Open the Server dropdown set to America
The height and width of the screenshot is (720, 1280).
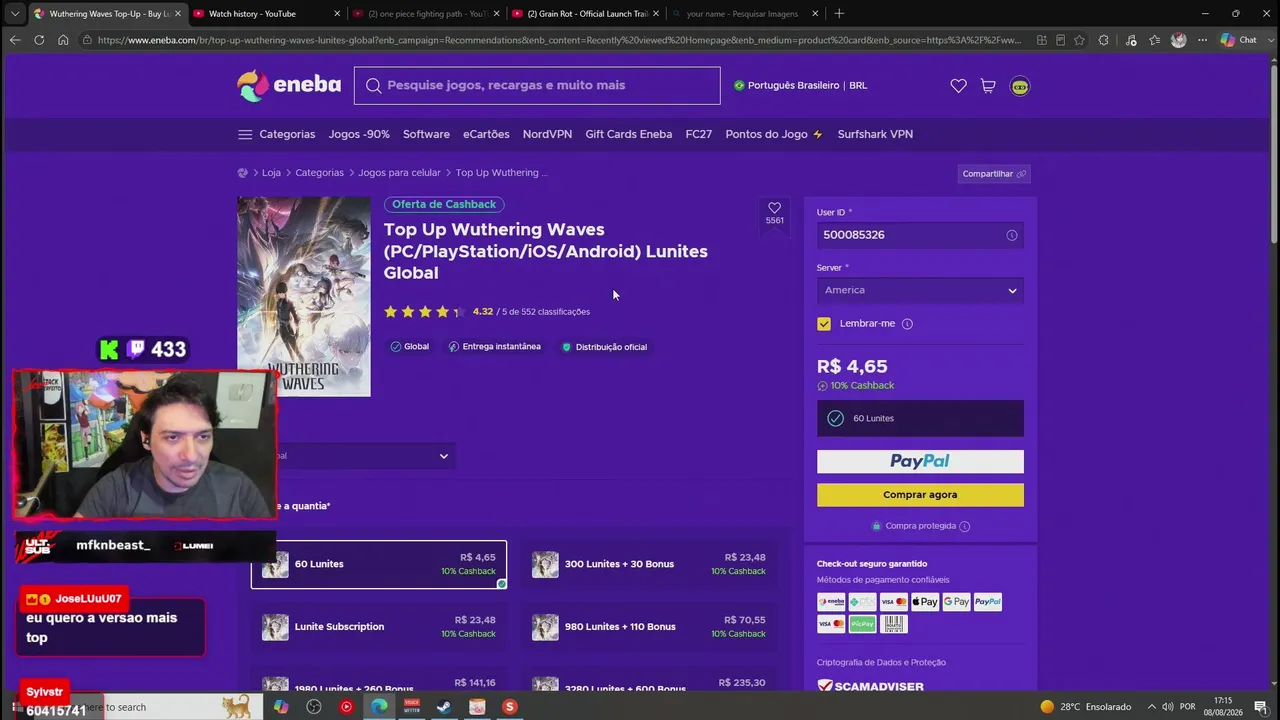(920, 290)
